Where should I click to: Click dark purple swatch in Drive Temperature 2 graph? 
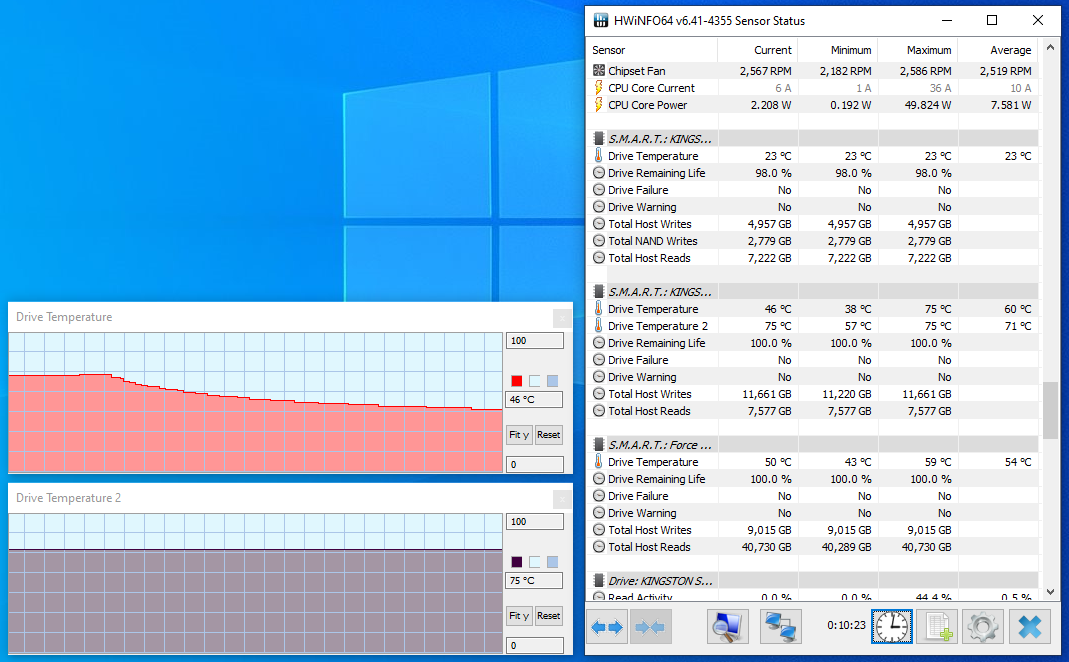(x=517, y=562)
